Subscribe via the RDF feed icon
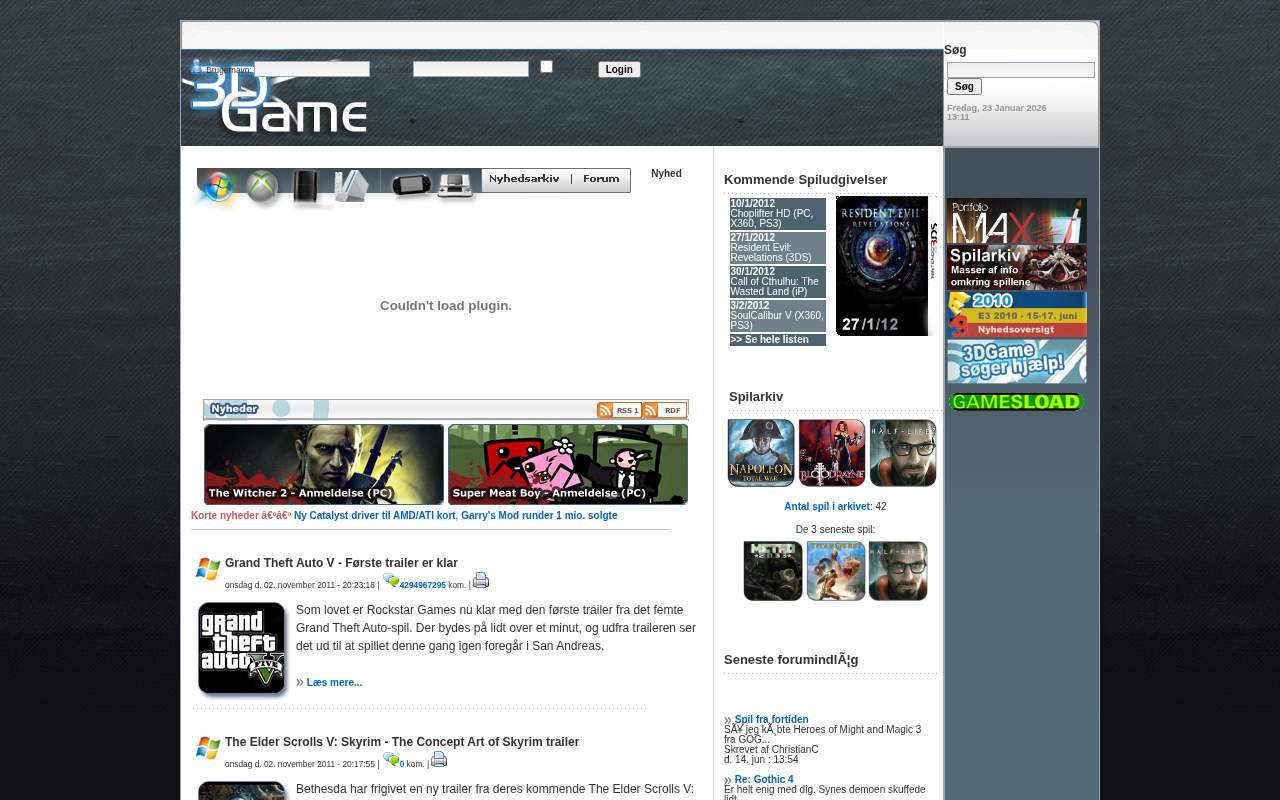The height and width of the screenshot is (800, 1280). coord(664,410)
